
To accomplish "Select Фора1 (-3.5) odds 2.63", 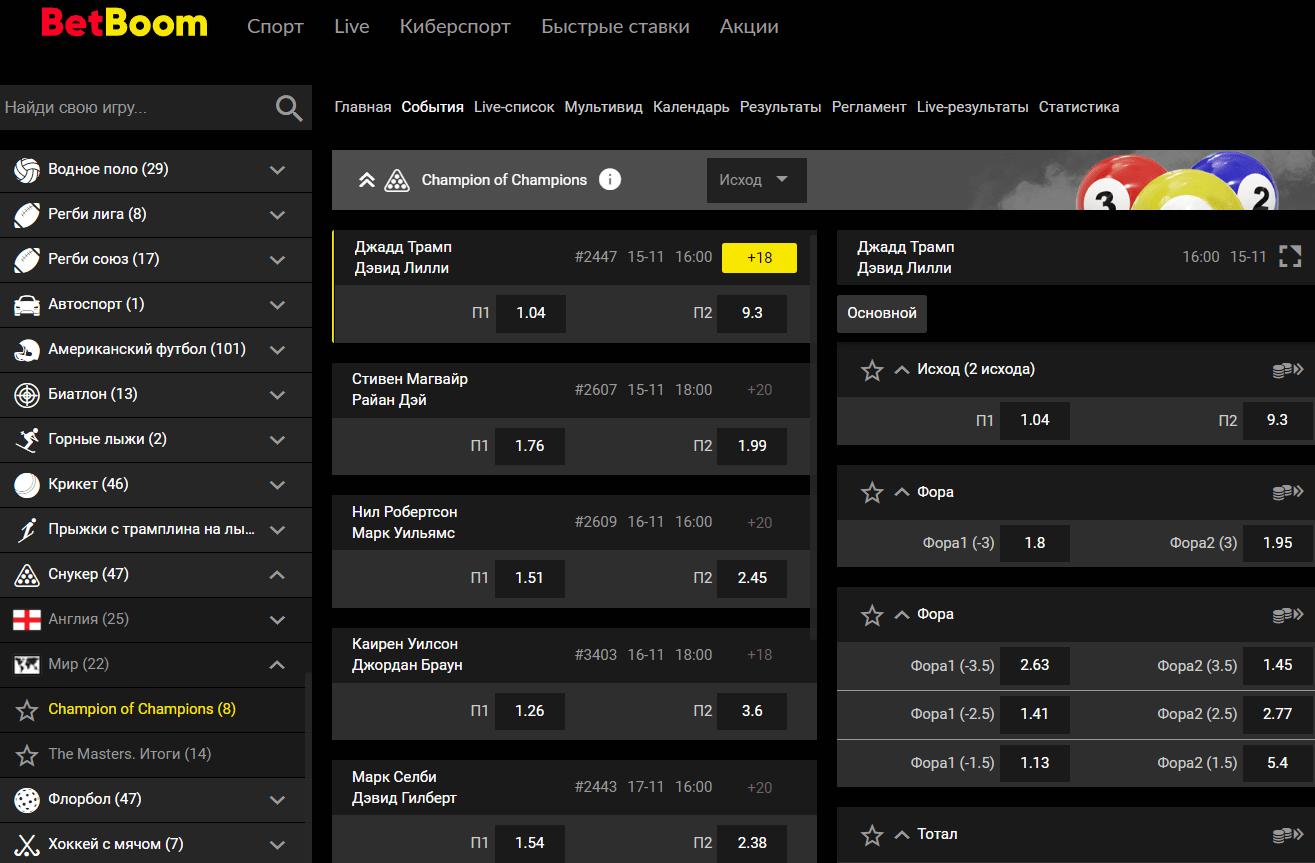I will (x=1035, y=665).
